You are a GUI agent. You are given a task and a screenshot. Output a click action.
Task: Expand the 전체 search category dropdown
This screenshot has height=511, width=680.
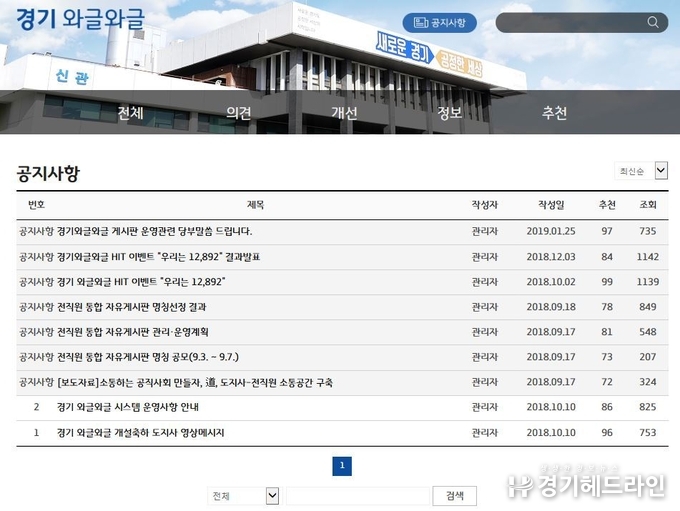pos(243,496)
